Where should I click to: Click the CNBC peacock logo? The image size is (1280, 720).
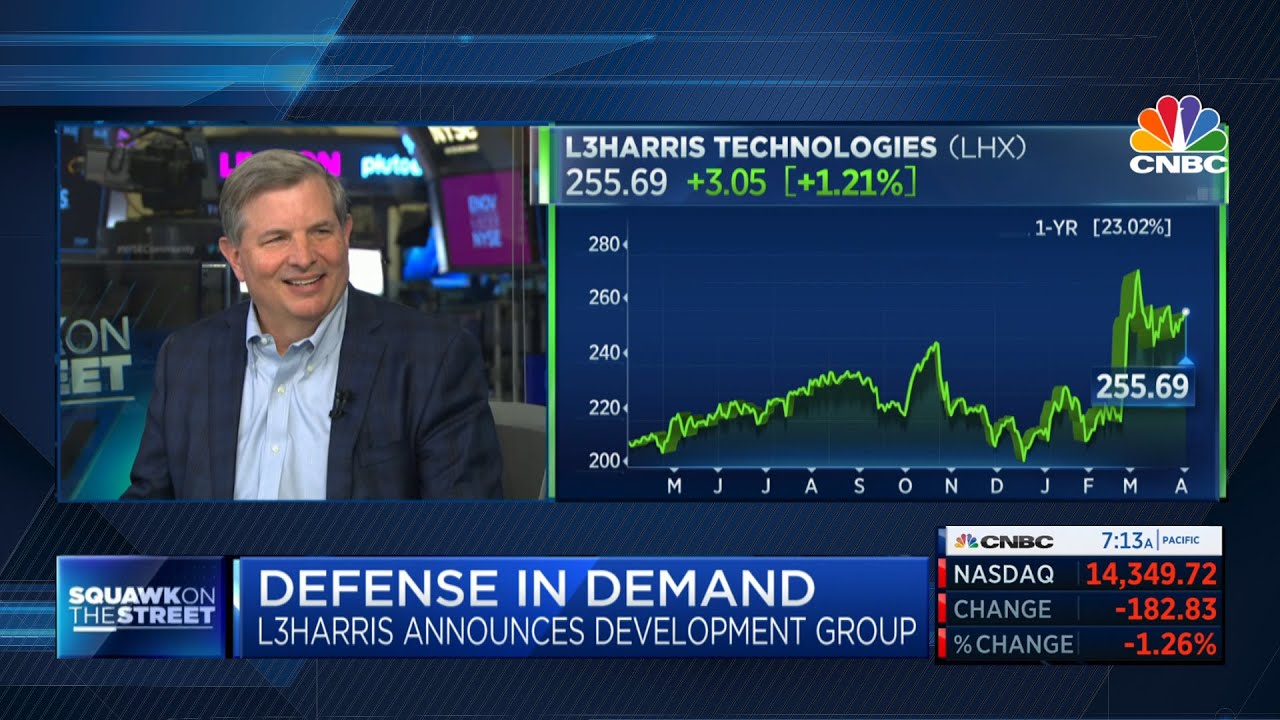(x=1178, y=134)
